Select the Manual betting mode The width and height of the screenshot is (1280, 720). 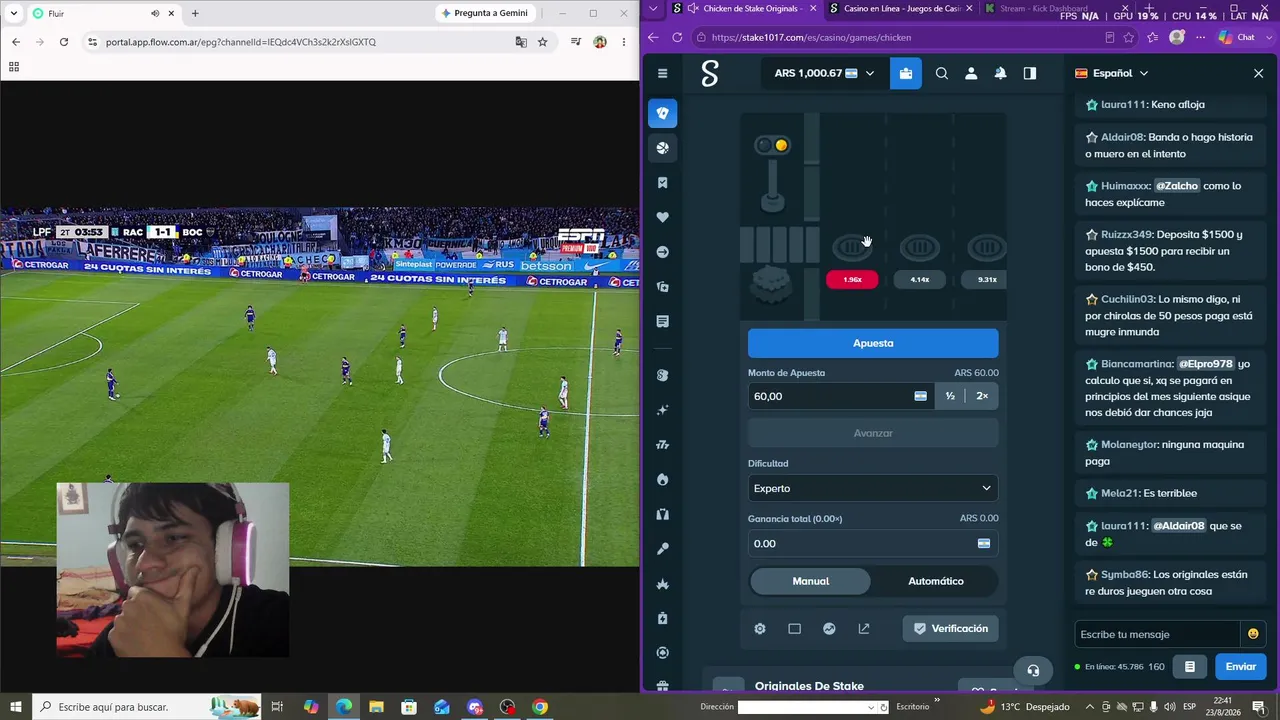[x=811, y=581]
